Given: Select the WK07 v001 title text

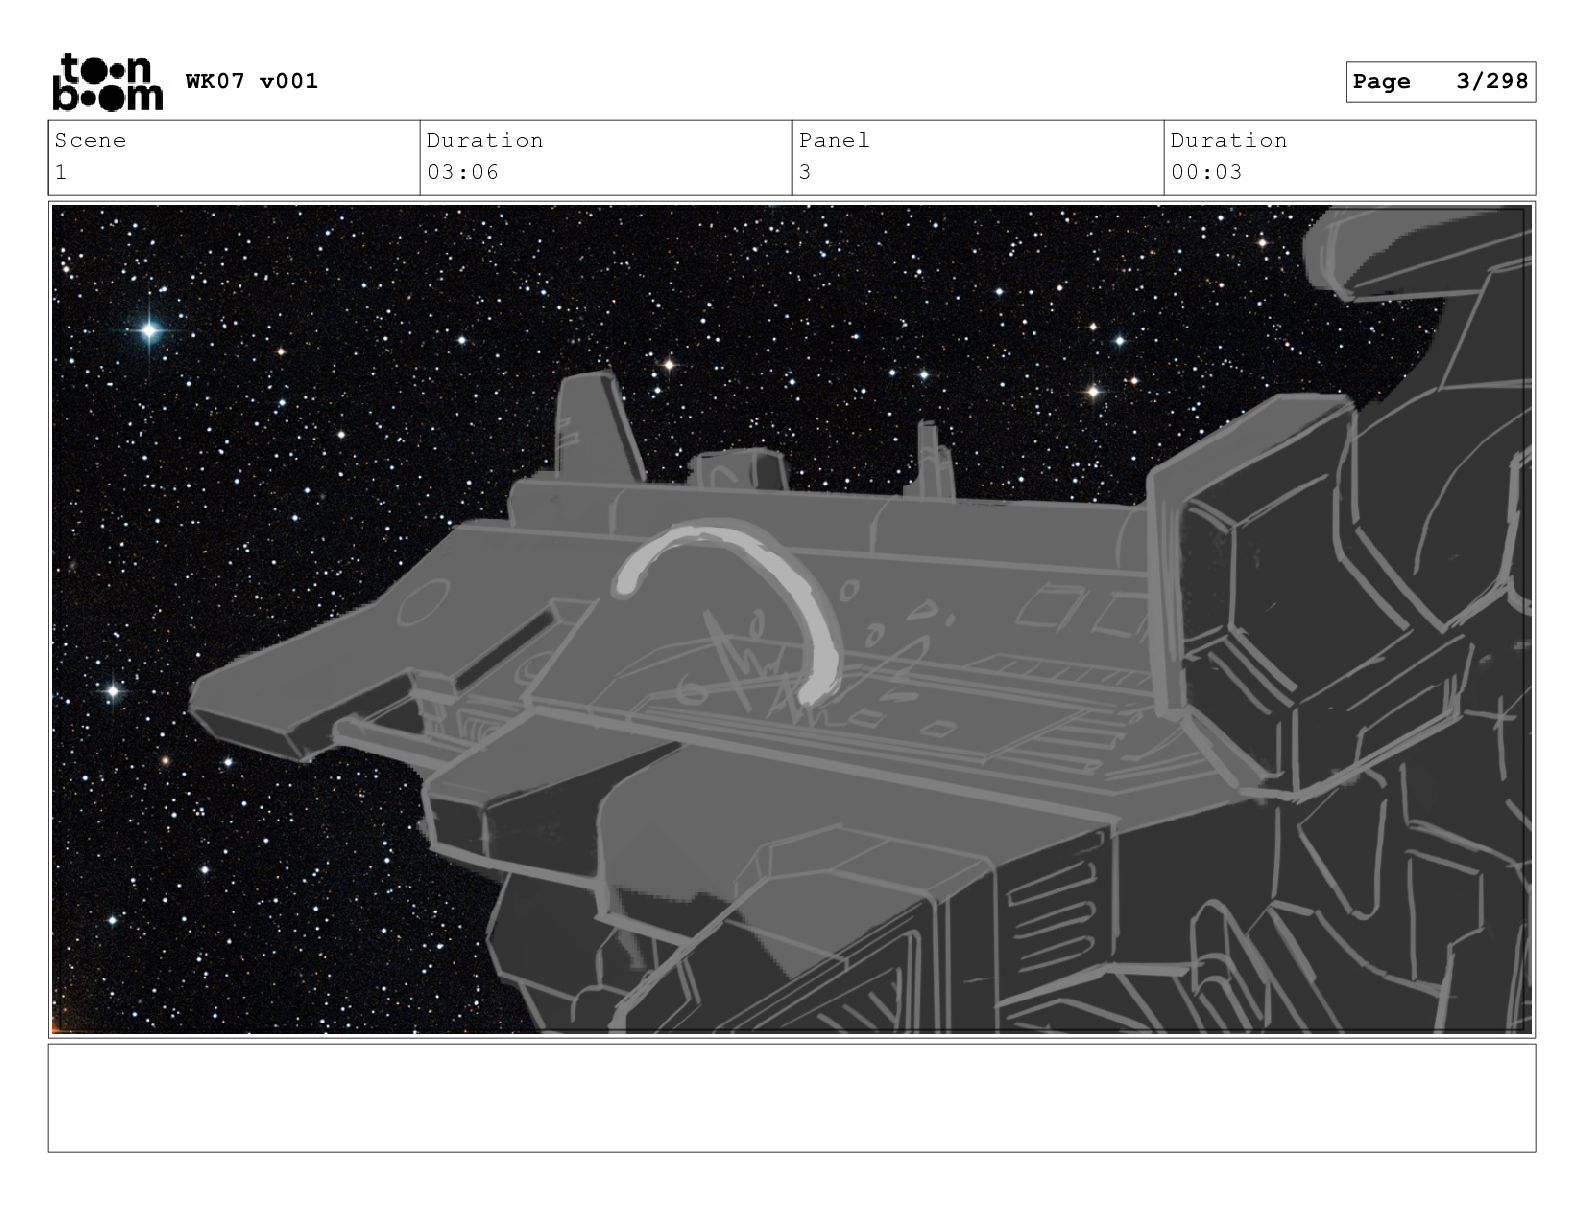Looking at the screenshot, I should pyautogui.click(x=252, y=81).
